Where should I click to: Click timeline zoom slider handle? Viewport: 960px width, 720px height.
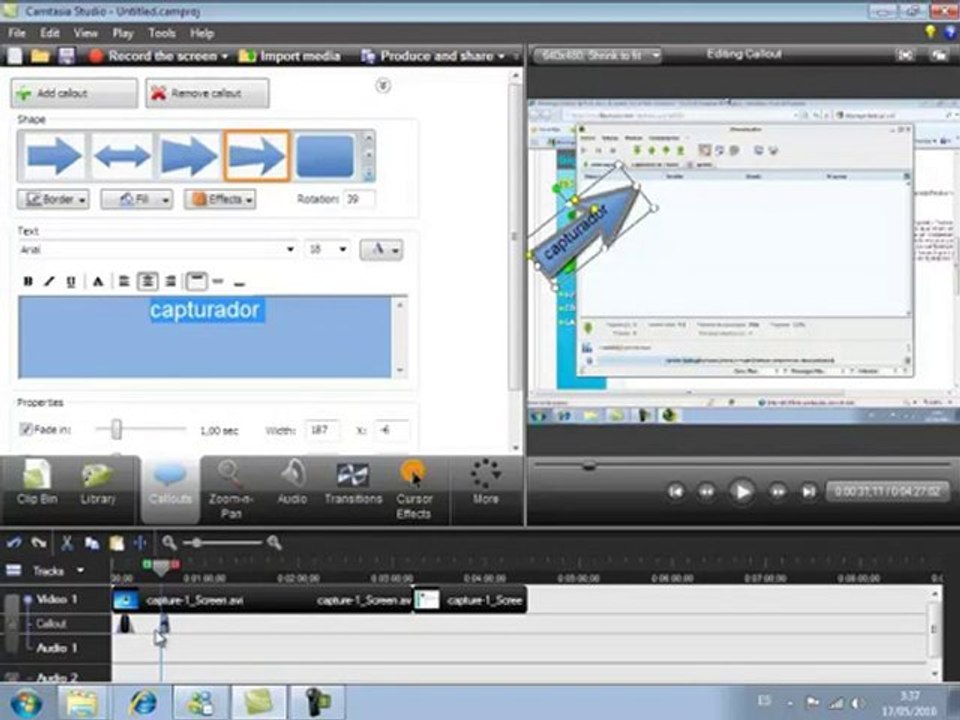[x=197, y=542]
